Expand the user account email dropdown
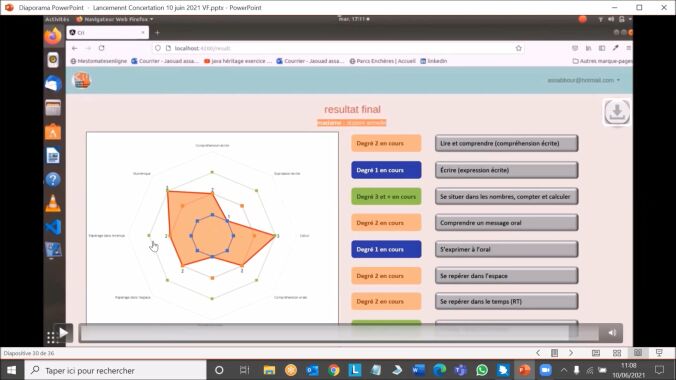 pyautogui.click(x=583, y=80)
